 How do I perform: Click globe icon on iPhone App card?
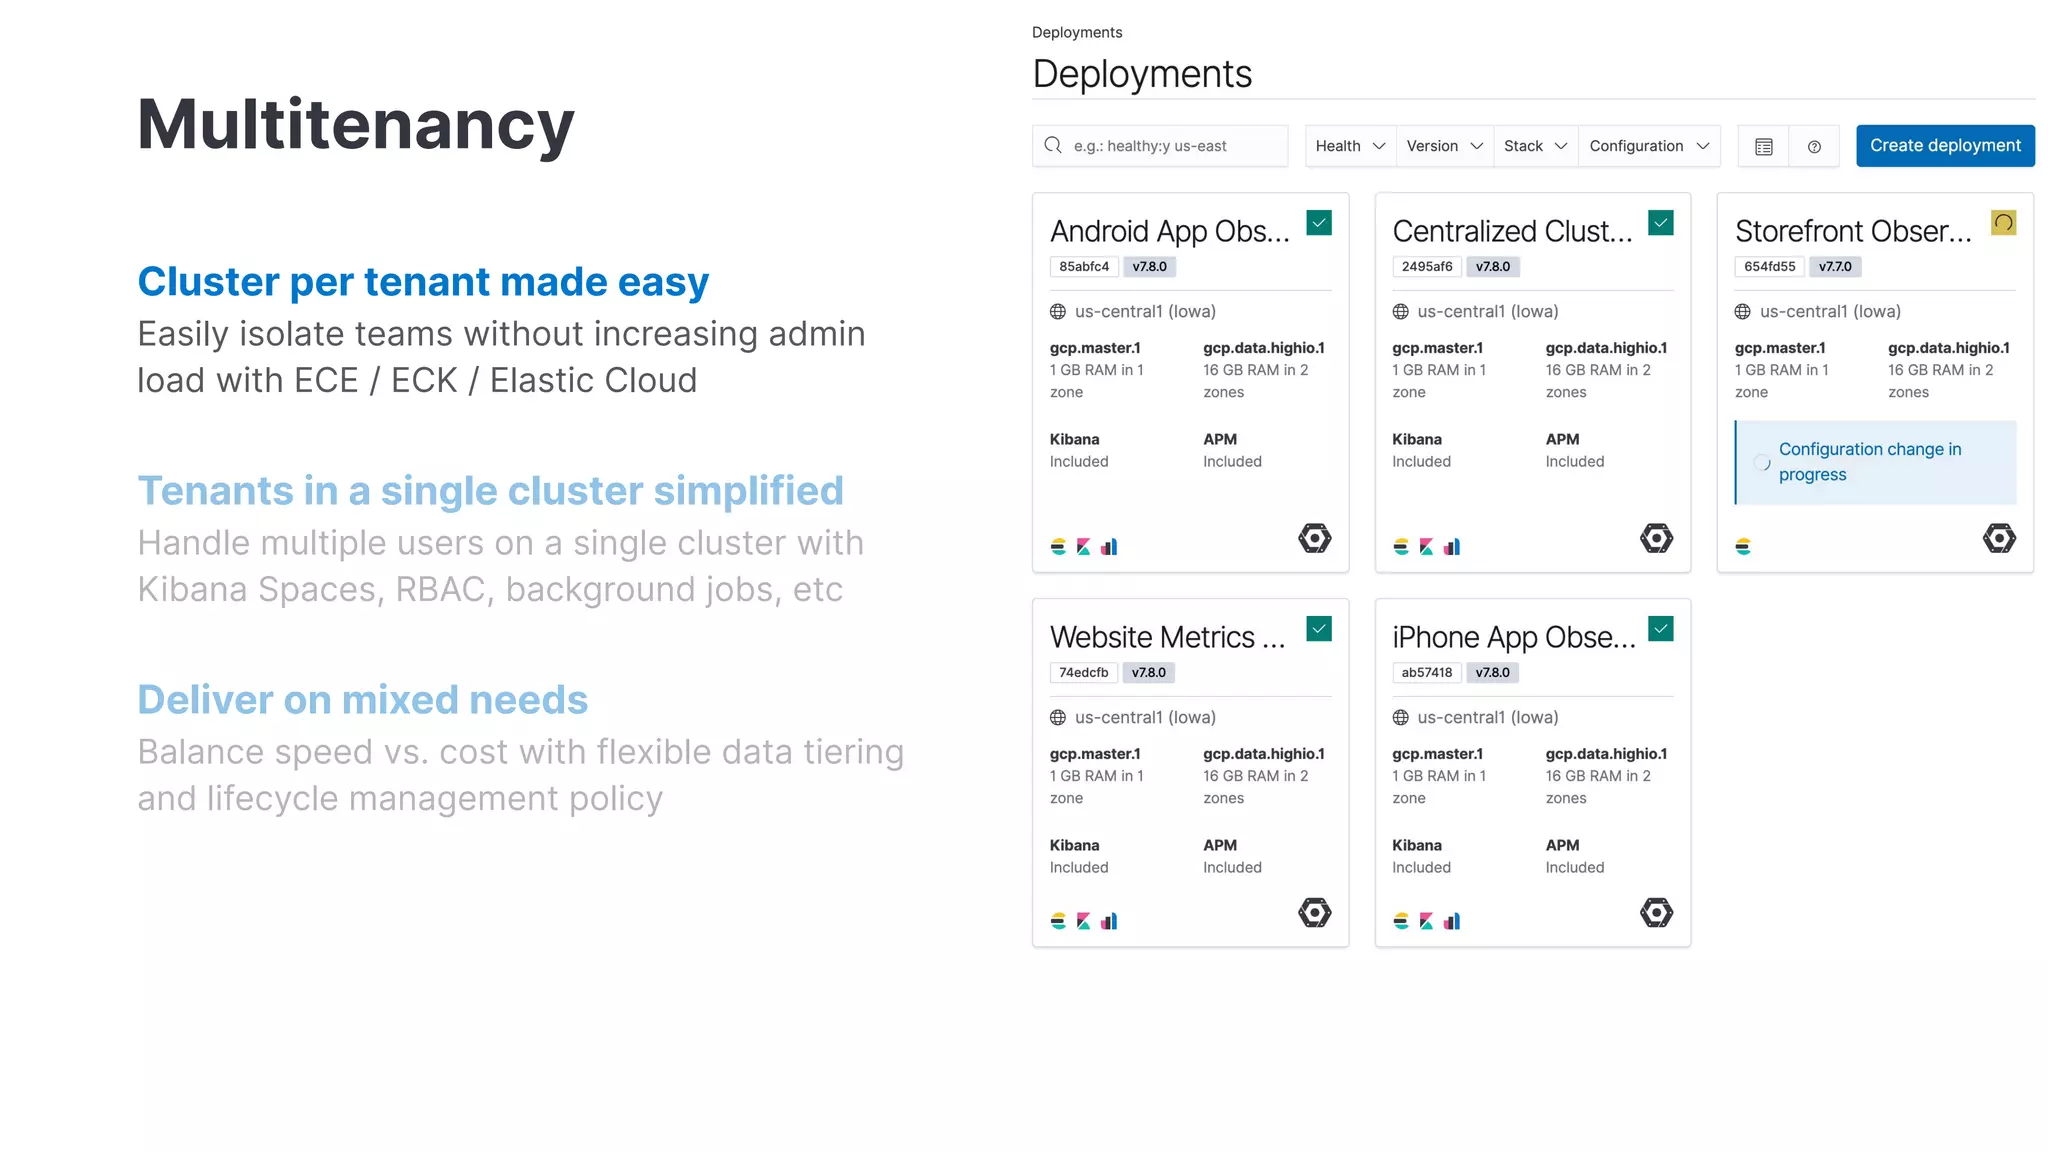point(1401,718)
